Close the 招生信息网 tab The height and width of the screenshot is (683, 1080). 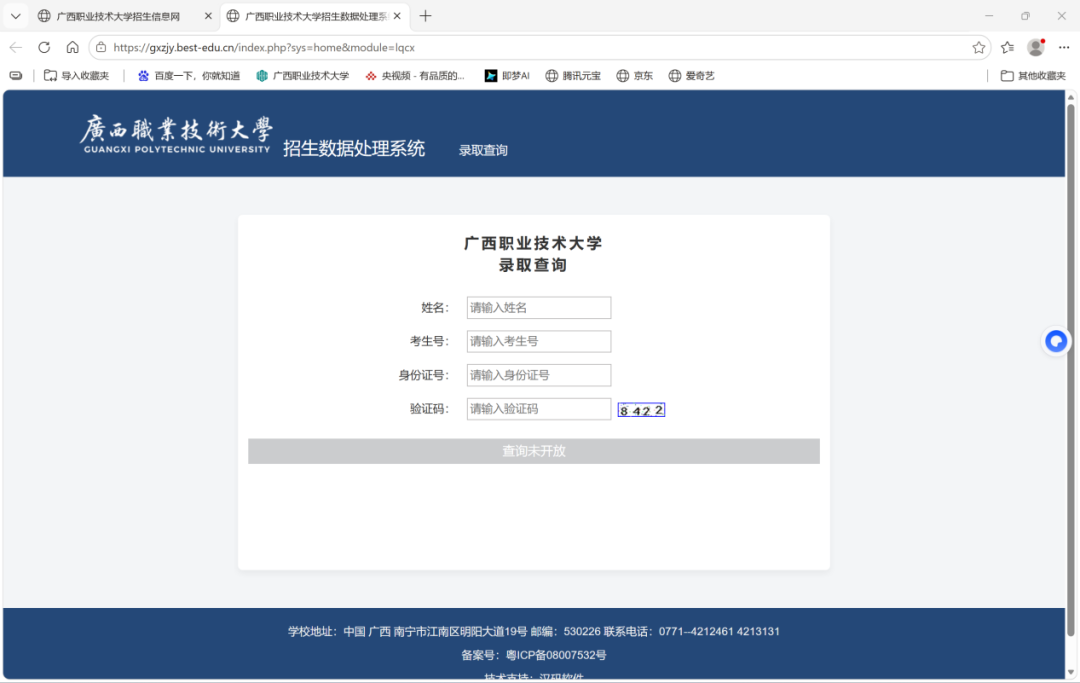coord(208,16)
